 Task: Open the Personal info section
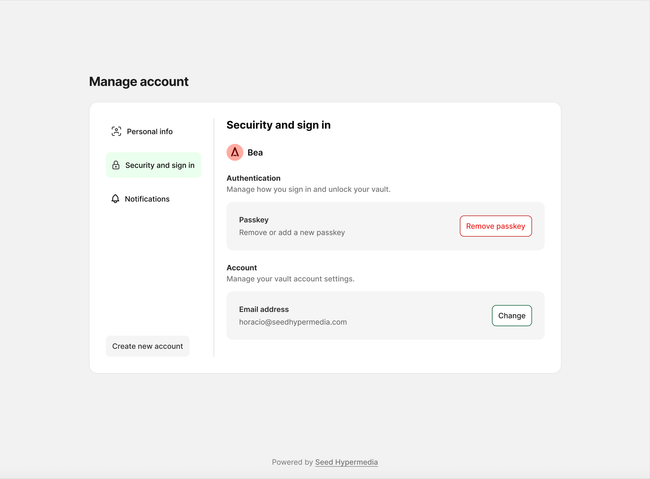149,131
